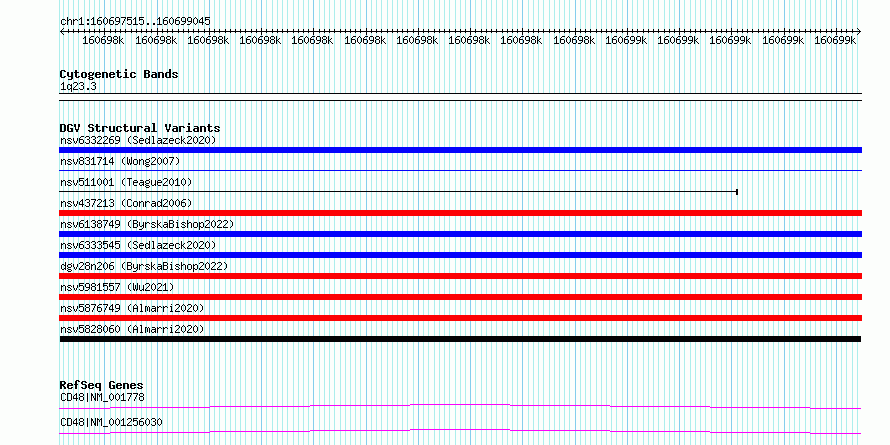
Task: Select the 1q23.3 band label
Action: [78, 86]
